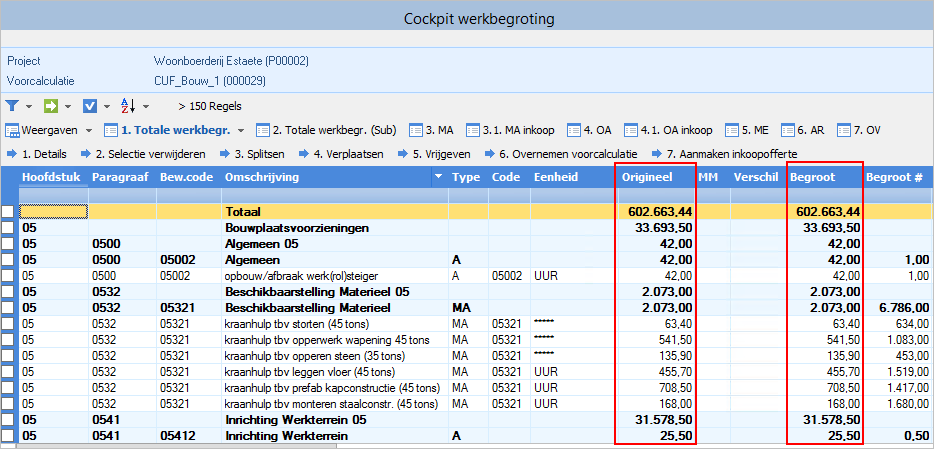
Task: Switch to 3.1. MA inkoop view
Action: coord(511,130)
